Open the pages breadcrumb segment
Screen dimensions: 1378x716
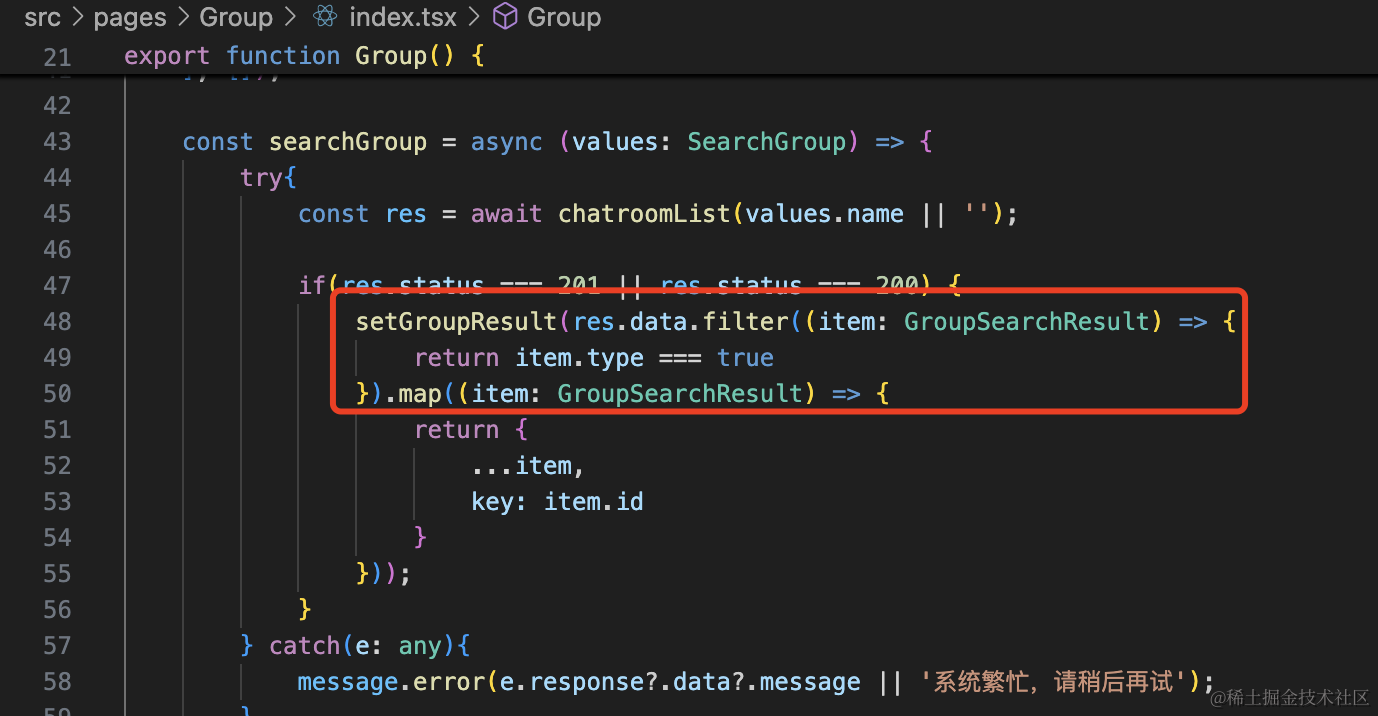pos(130,17)
